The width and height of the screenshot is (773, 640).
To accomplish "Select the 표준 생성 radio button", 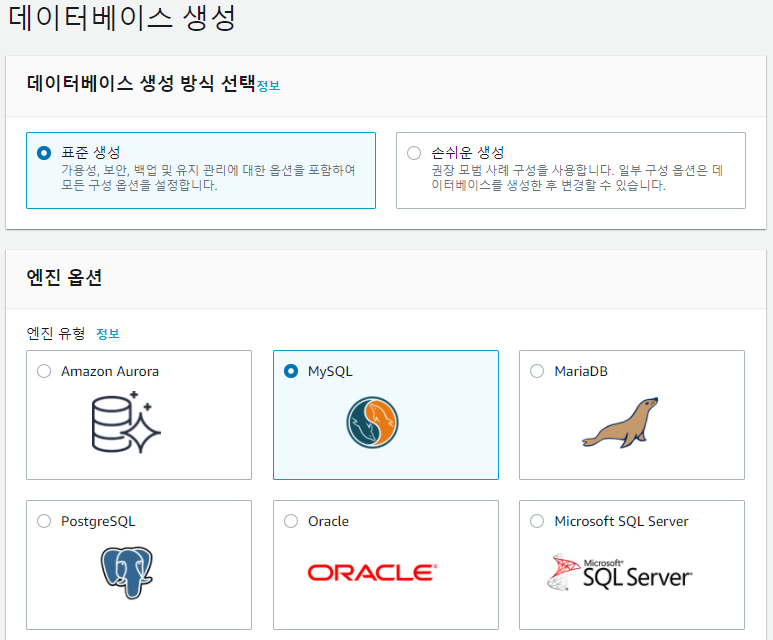I will (x=44, y=153).
